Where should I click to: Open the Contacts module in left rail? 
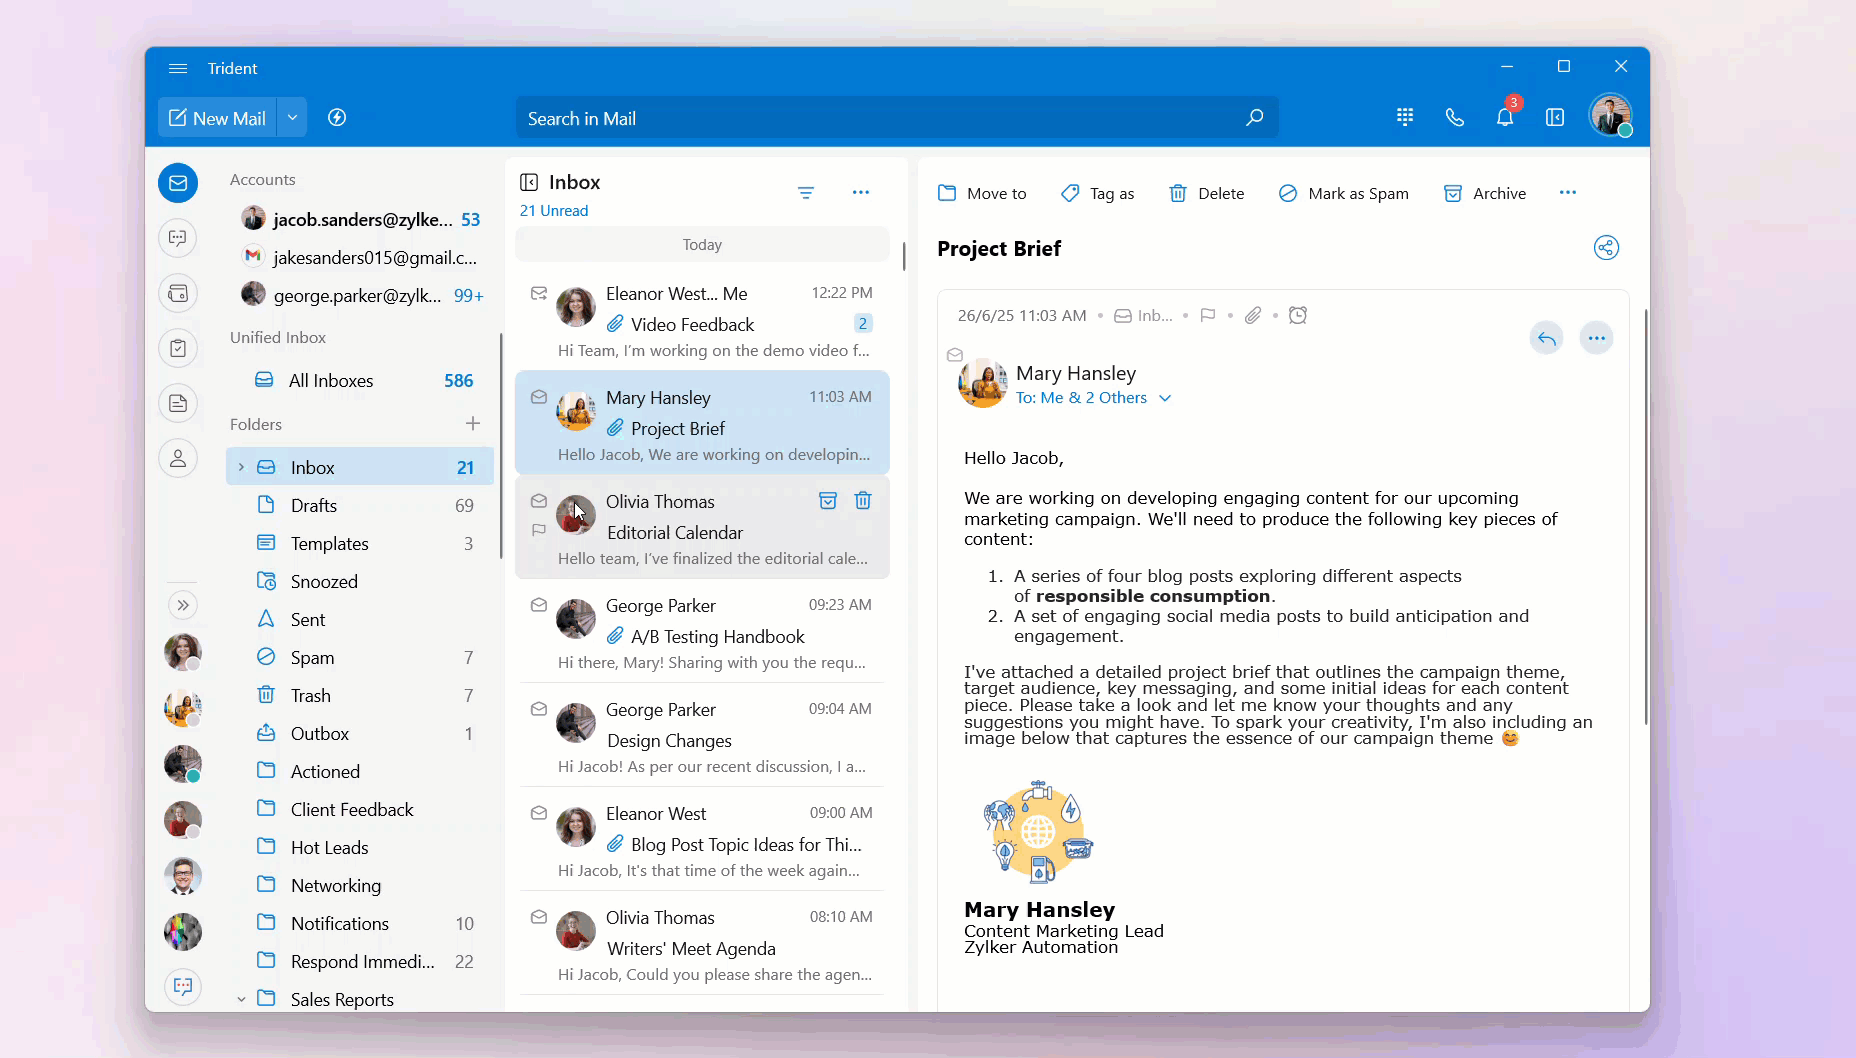tap(178, 458)
